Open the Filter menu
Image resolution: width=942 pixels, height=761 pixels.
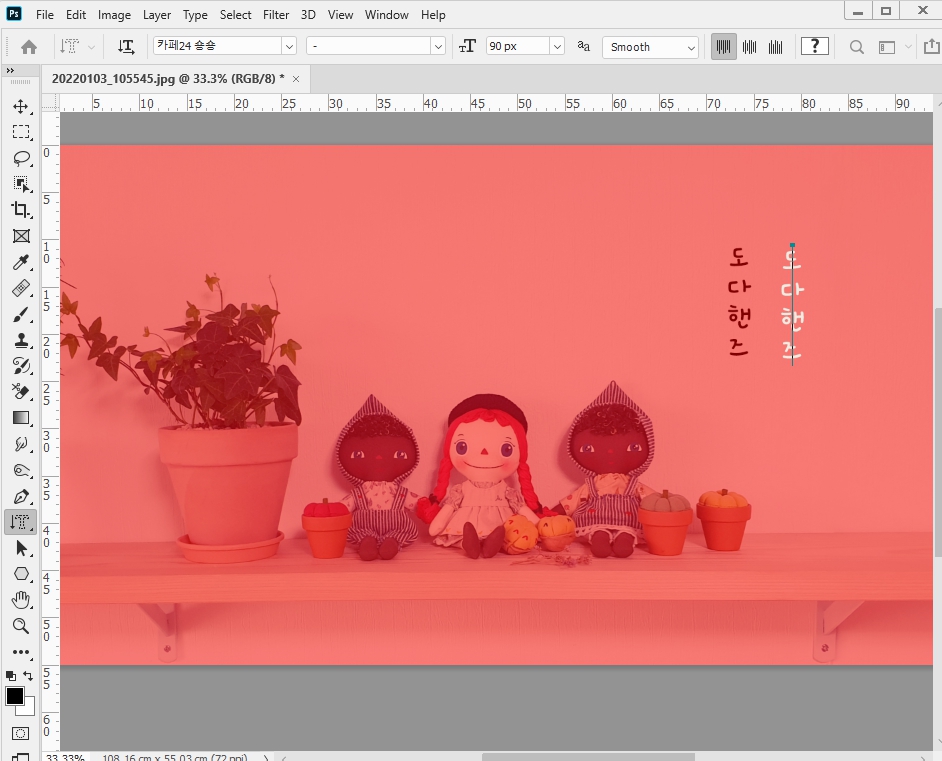pos(276,15)
